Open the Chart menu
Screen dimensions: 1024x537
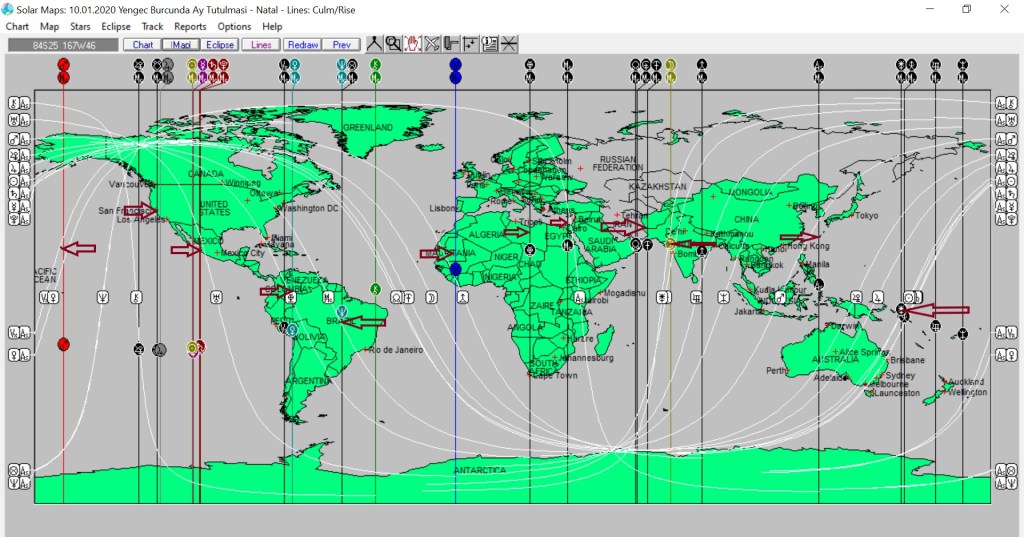[x=17, y=27]
